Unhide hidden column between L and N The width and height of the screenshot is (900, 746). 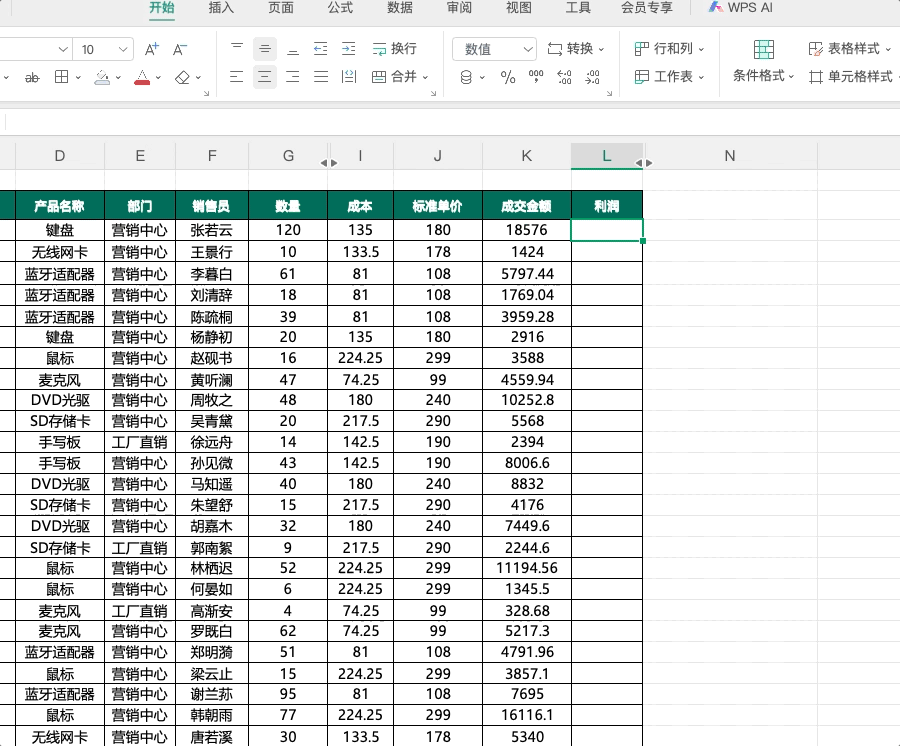pos(644,163)
